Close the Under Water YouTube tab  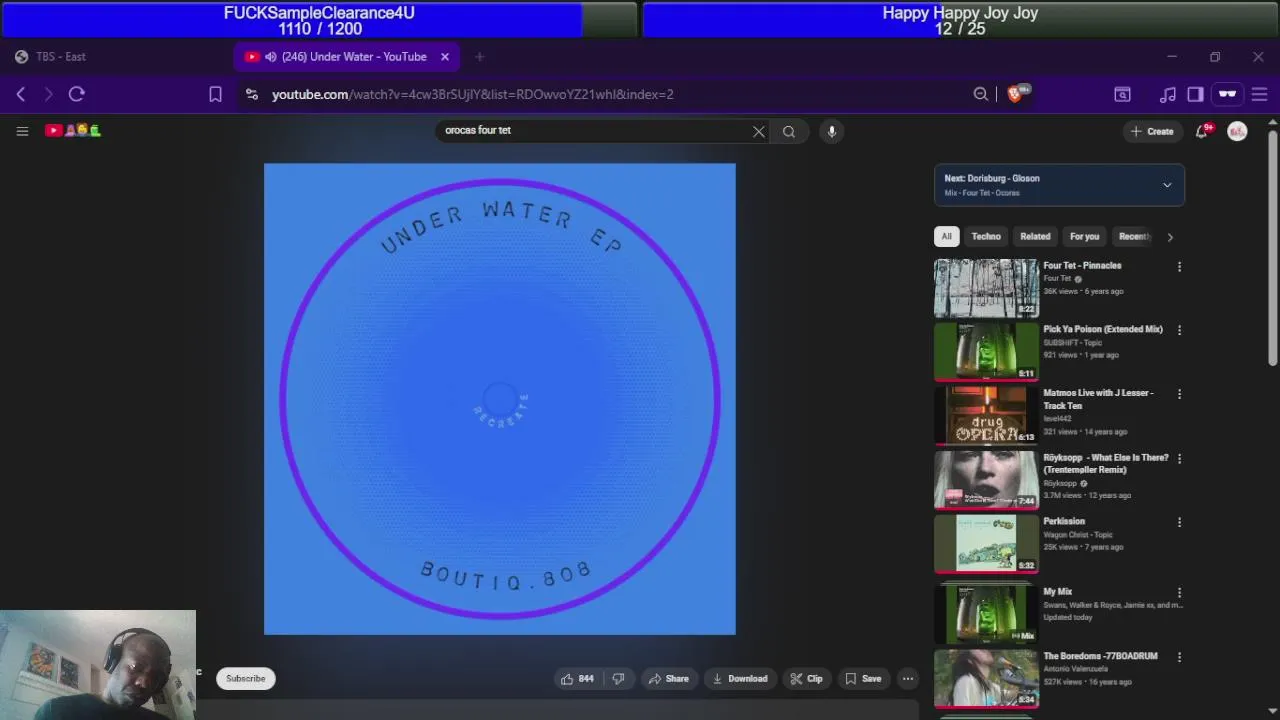[x=445, y=57]
